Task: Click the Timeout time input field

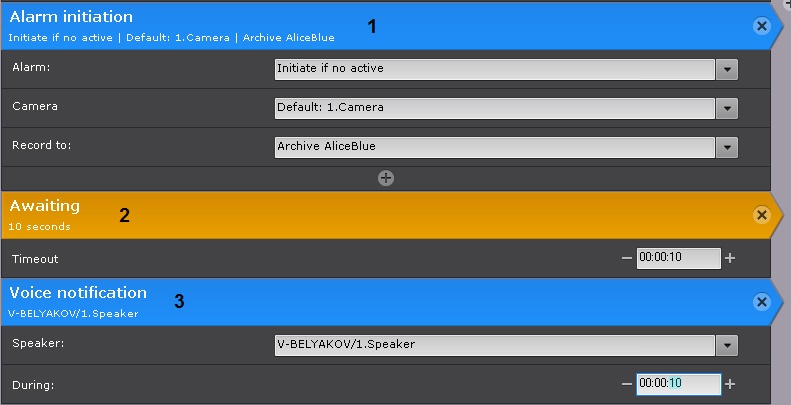Action: pos(678,258)
